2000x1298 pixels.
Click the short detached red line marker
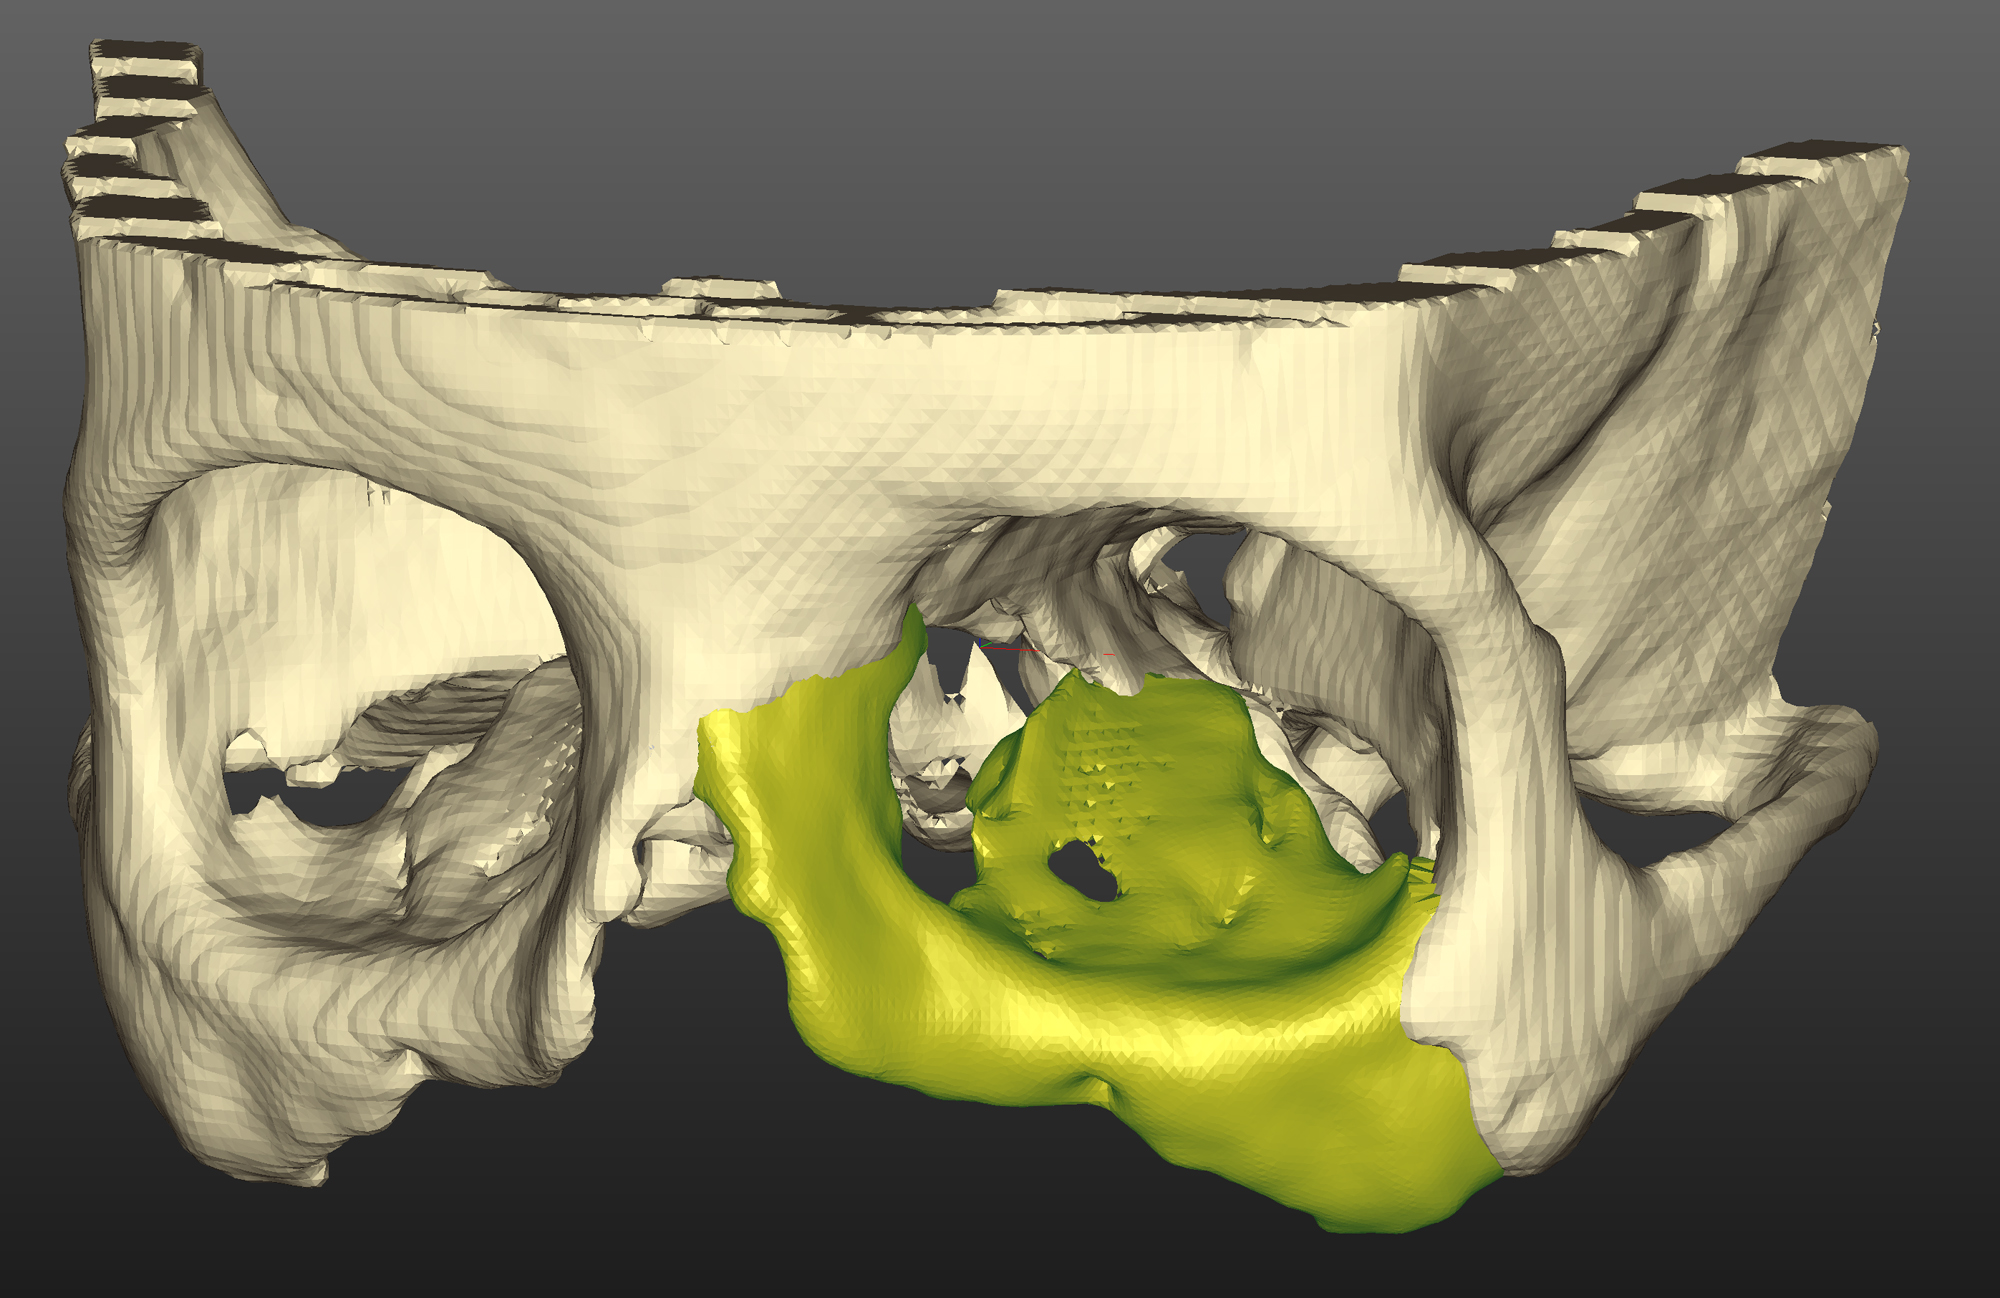(1109, 654)
